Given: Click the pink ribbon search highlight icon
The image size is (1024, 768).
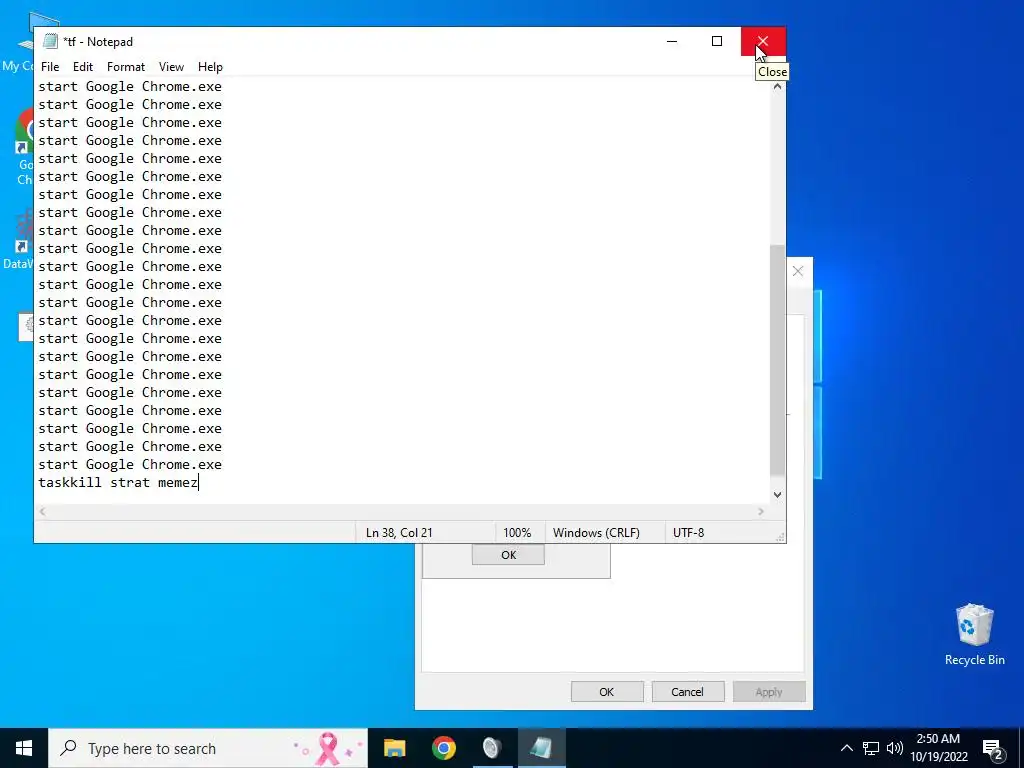Looking at the screenshot, I should [x=328, y=748].
